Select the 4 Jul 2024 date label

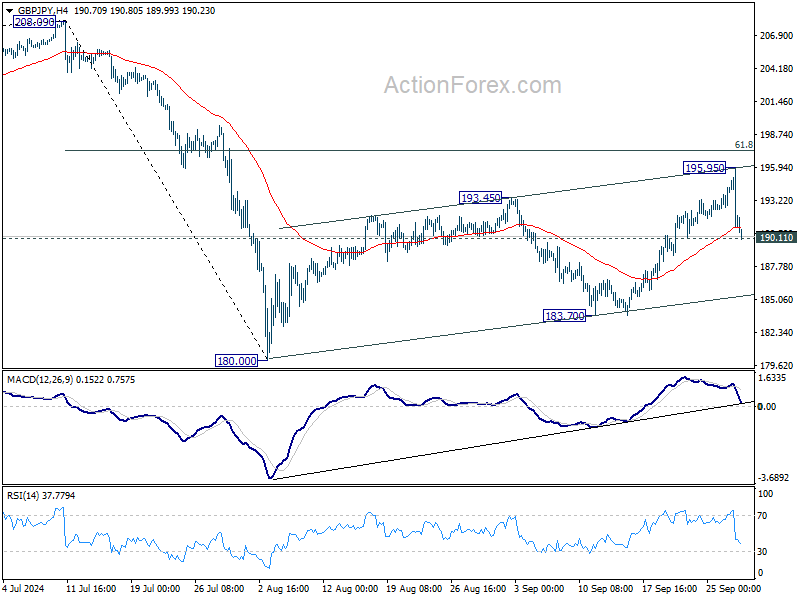23,588
